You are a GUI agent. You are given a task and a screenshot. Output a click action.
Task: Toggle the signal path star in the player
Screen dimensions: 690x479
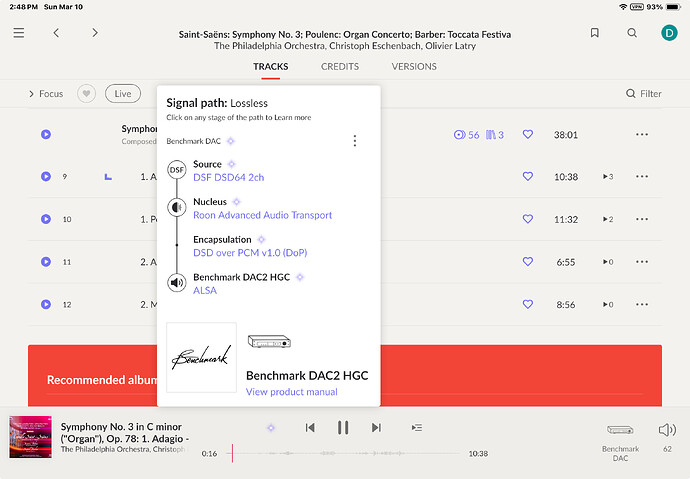click(271, 428)
